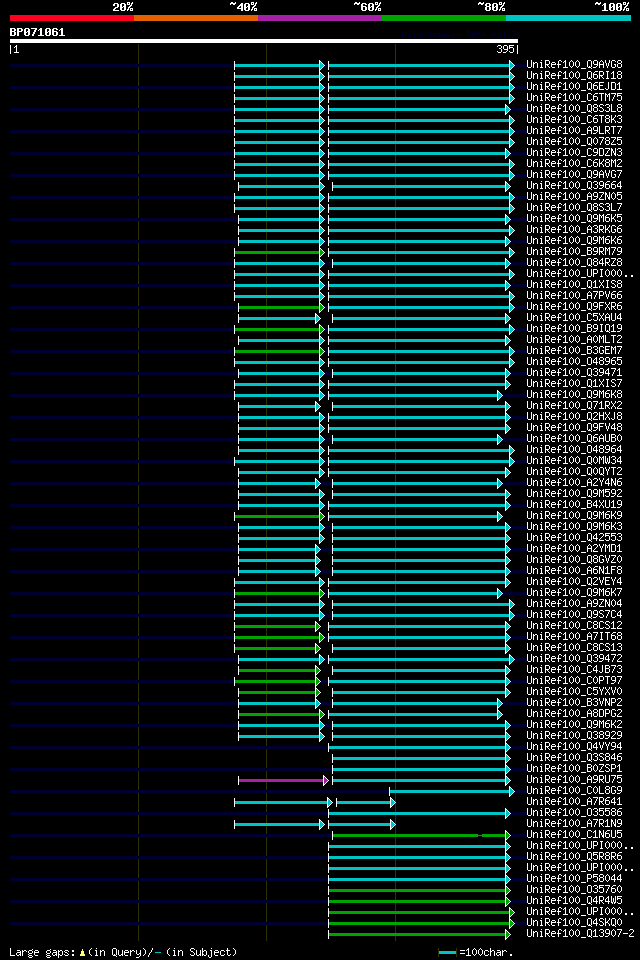Click UniRef100_Q2VEY4 label

coord(574,582)
